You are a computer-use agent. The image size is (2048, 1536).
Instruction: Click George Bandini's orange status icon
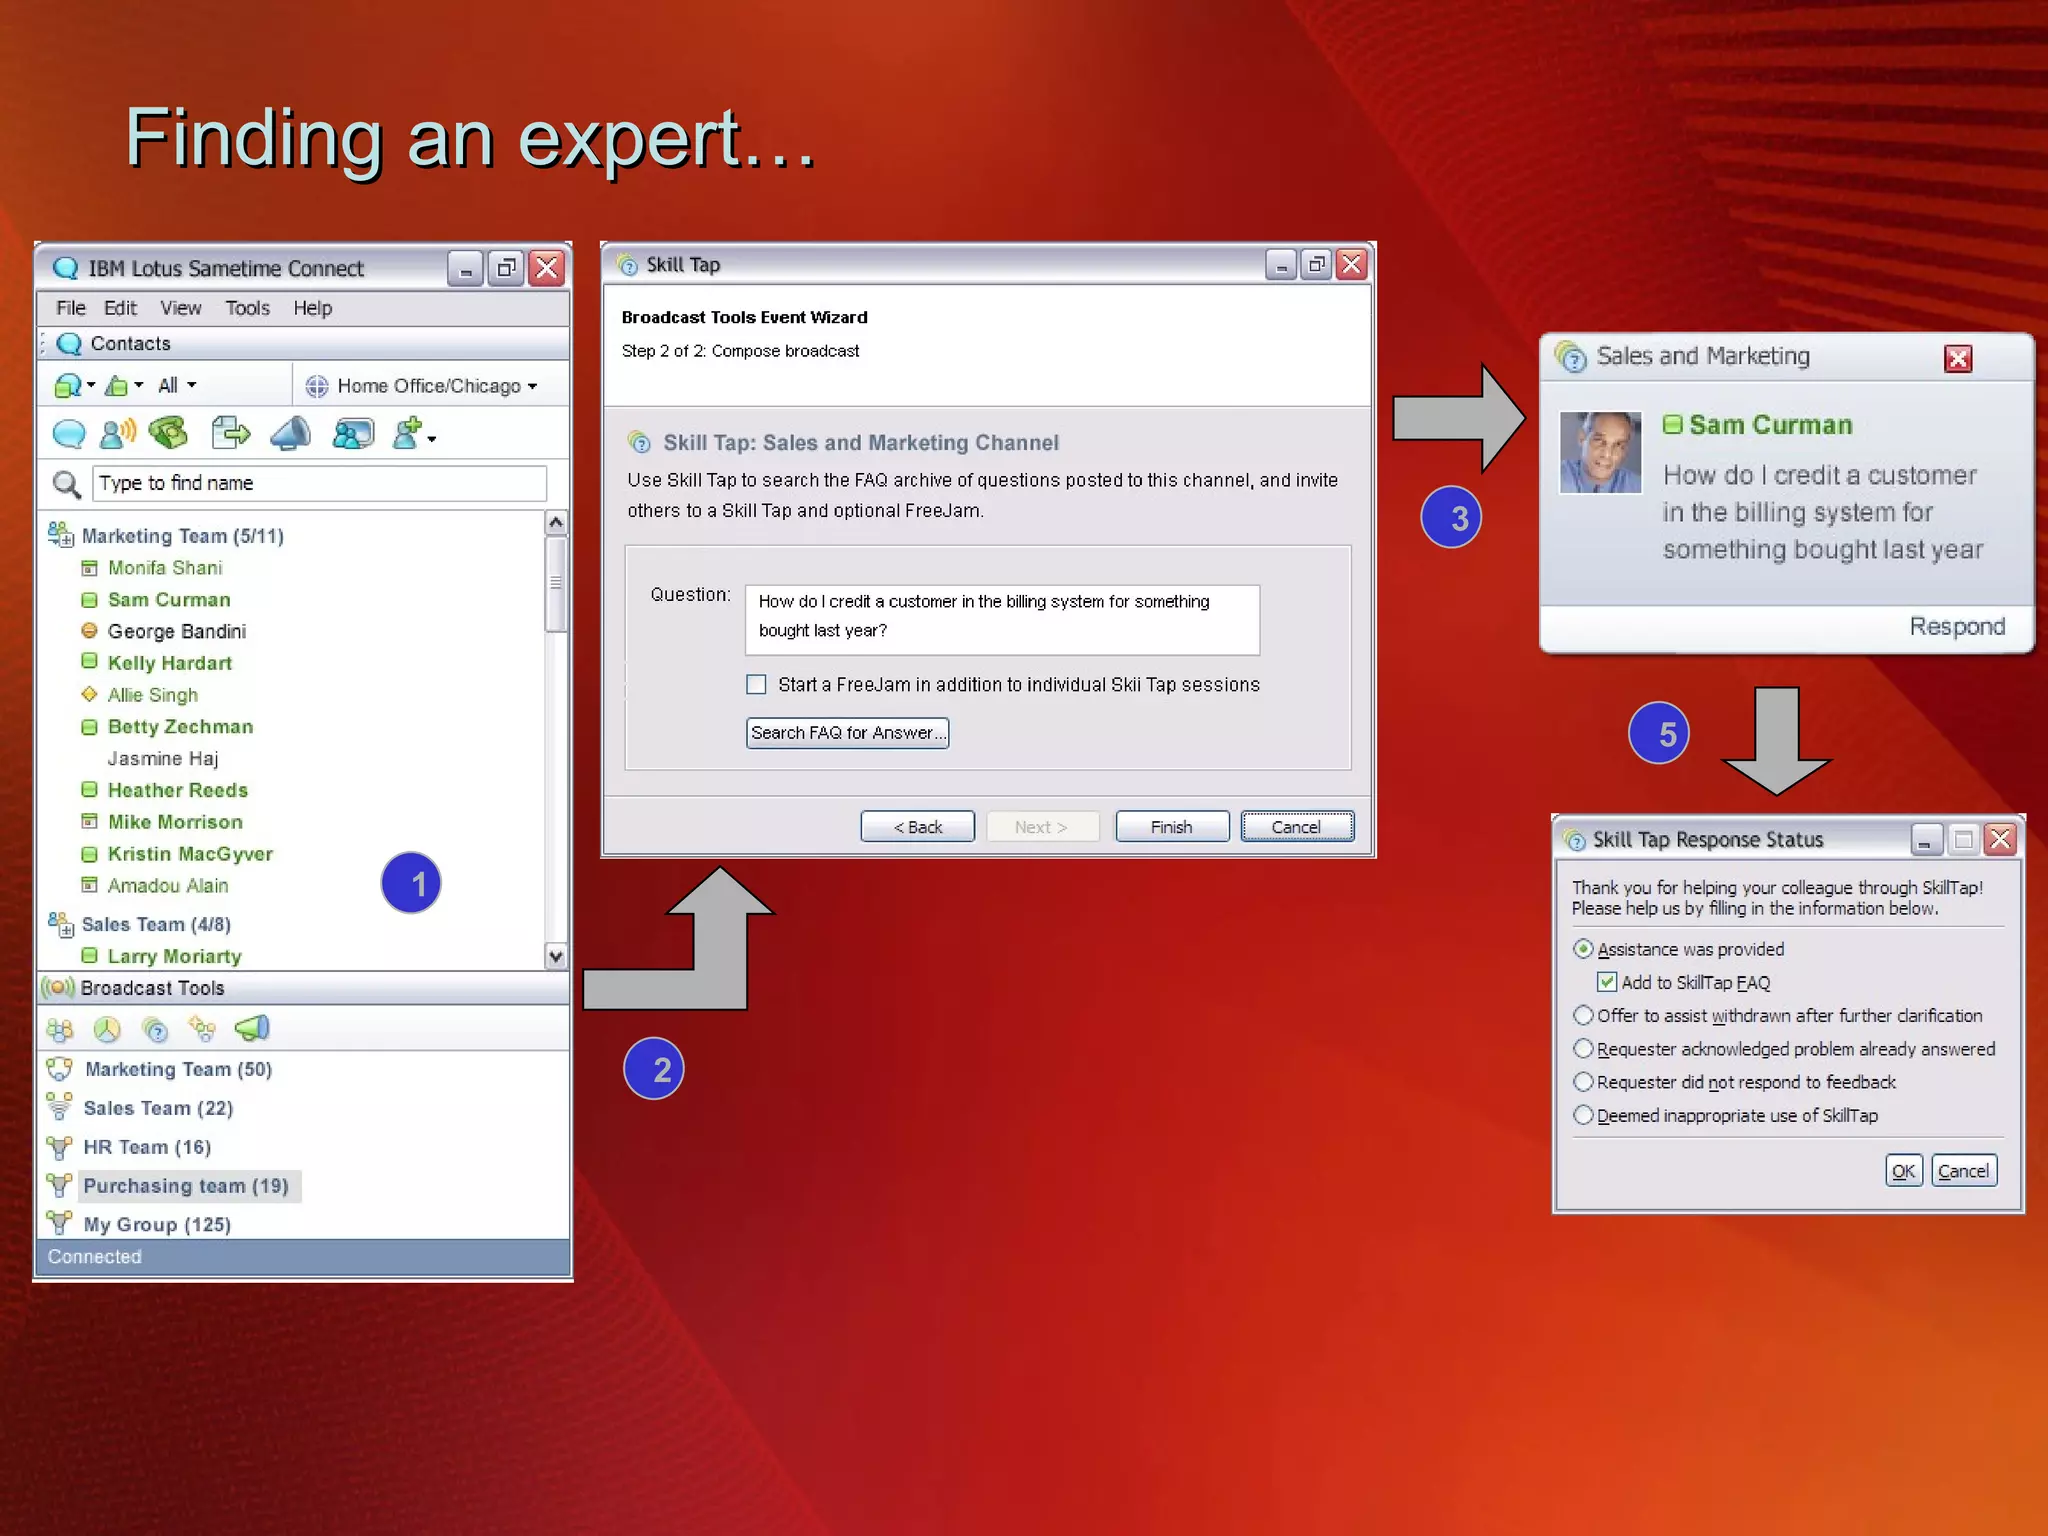click(89, 631)
